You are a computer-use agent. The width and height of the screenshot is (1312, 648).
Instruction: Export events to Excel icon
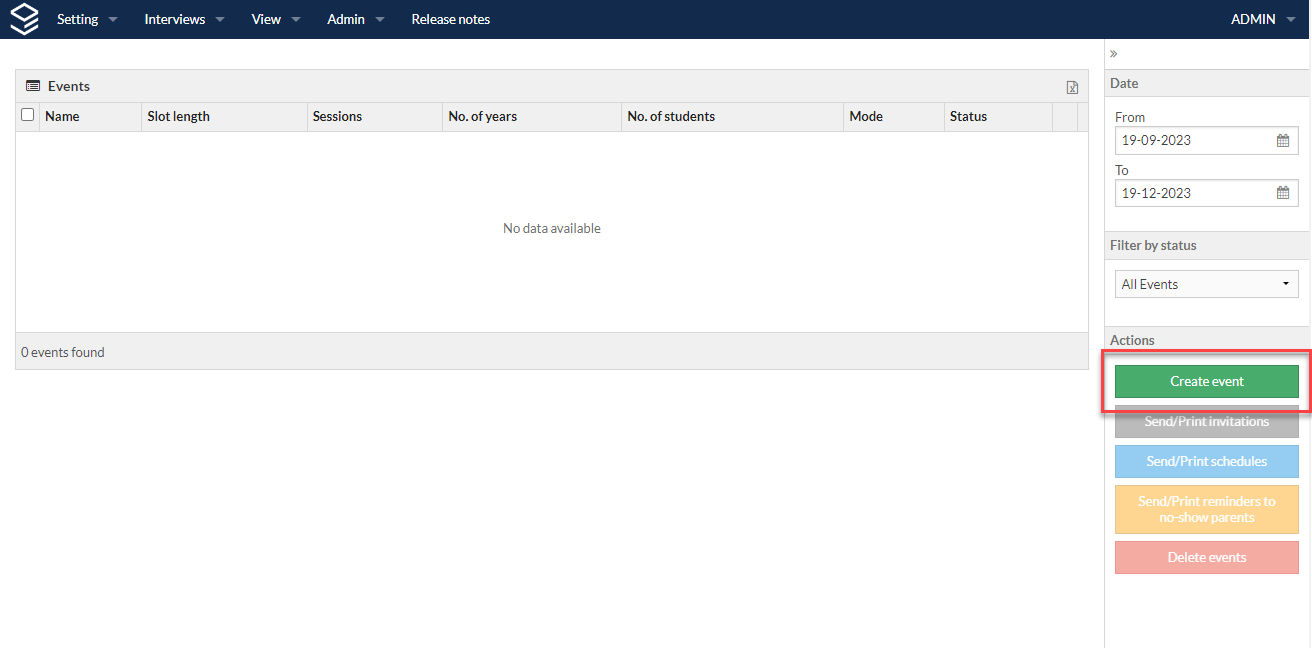tap(1072, 87)
